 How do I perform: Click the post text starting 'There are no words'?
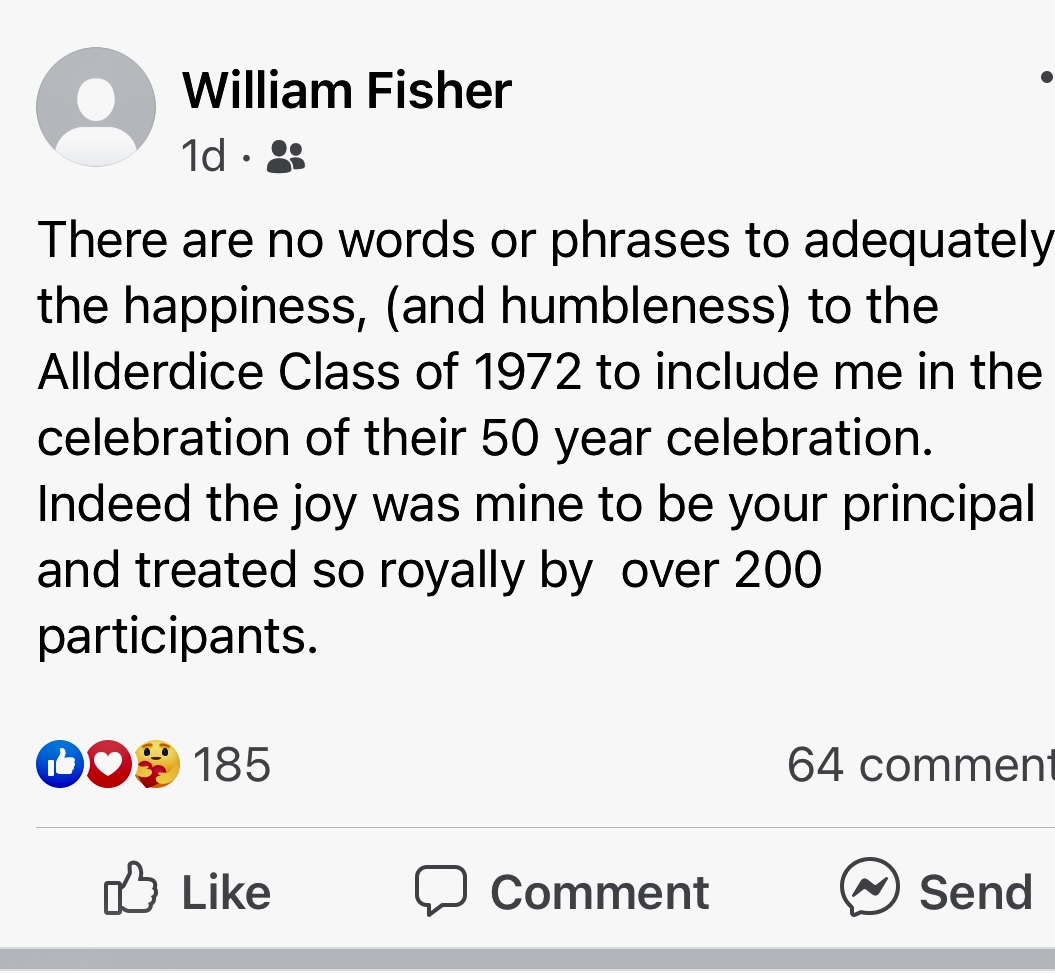545,437
